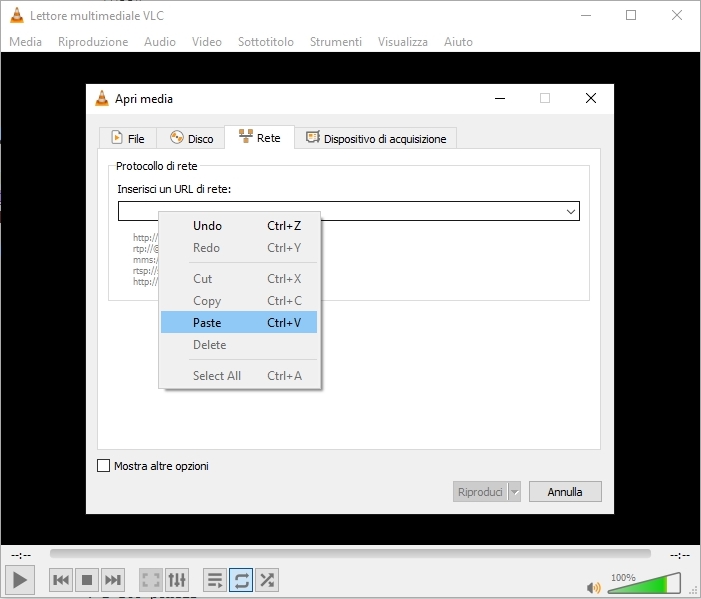
Task: Click the Play button in VLC controls
Action: (20, 580)
